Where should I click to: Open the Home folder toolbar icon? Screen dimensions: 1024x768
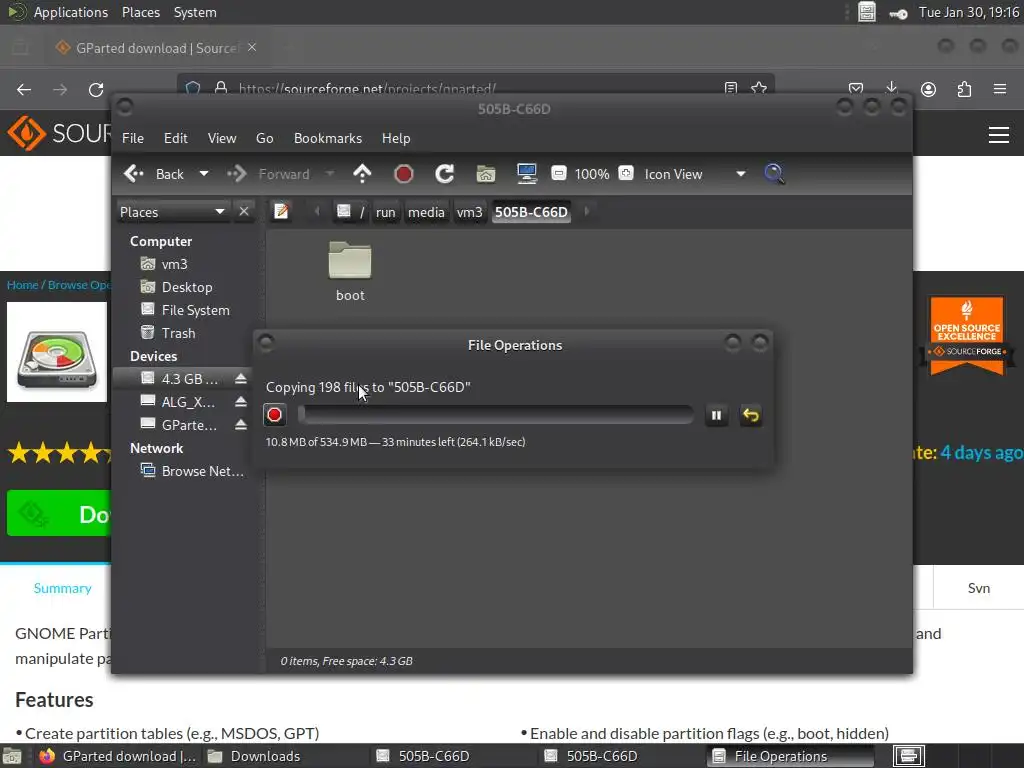pos(486,174)
